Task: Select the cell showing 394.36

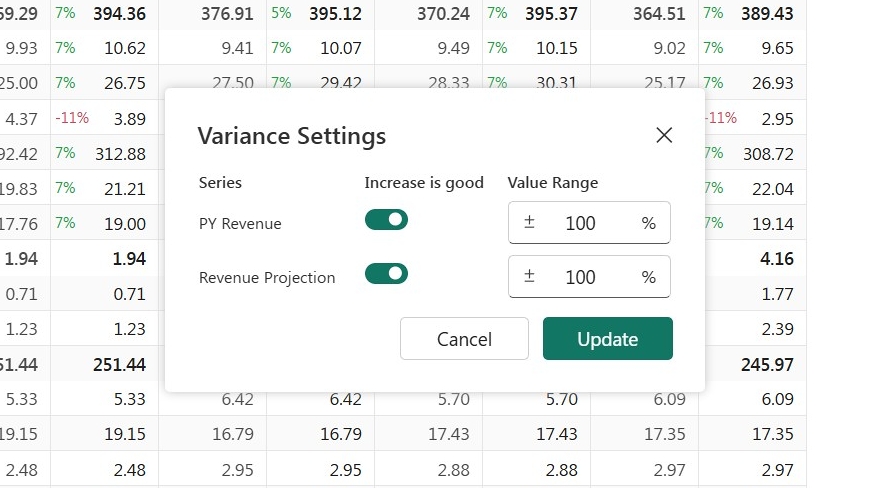Action: click(x=119, y=13)
